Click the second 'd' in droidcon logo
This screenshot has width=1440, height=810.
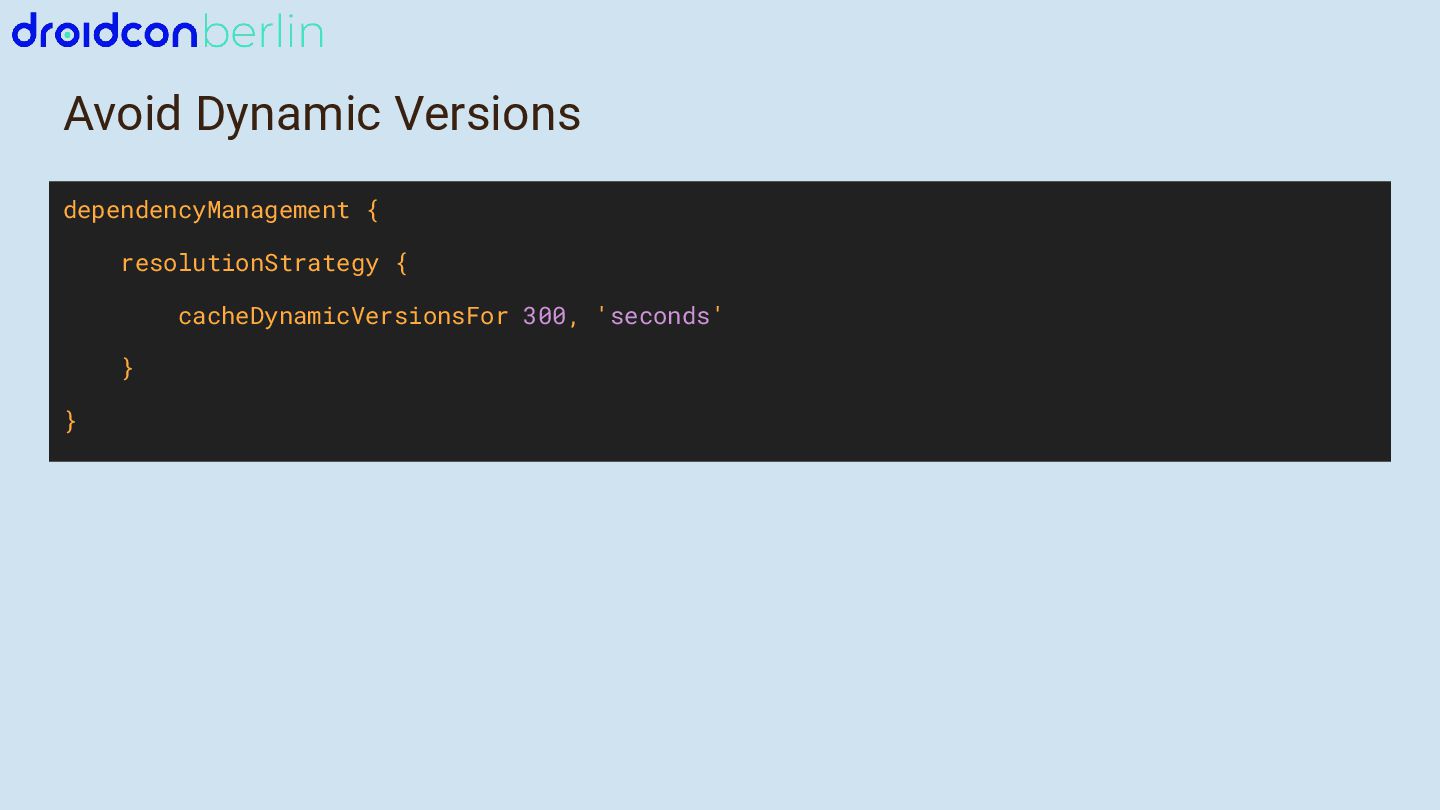point(106,31)
